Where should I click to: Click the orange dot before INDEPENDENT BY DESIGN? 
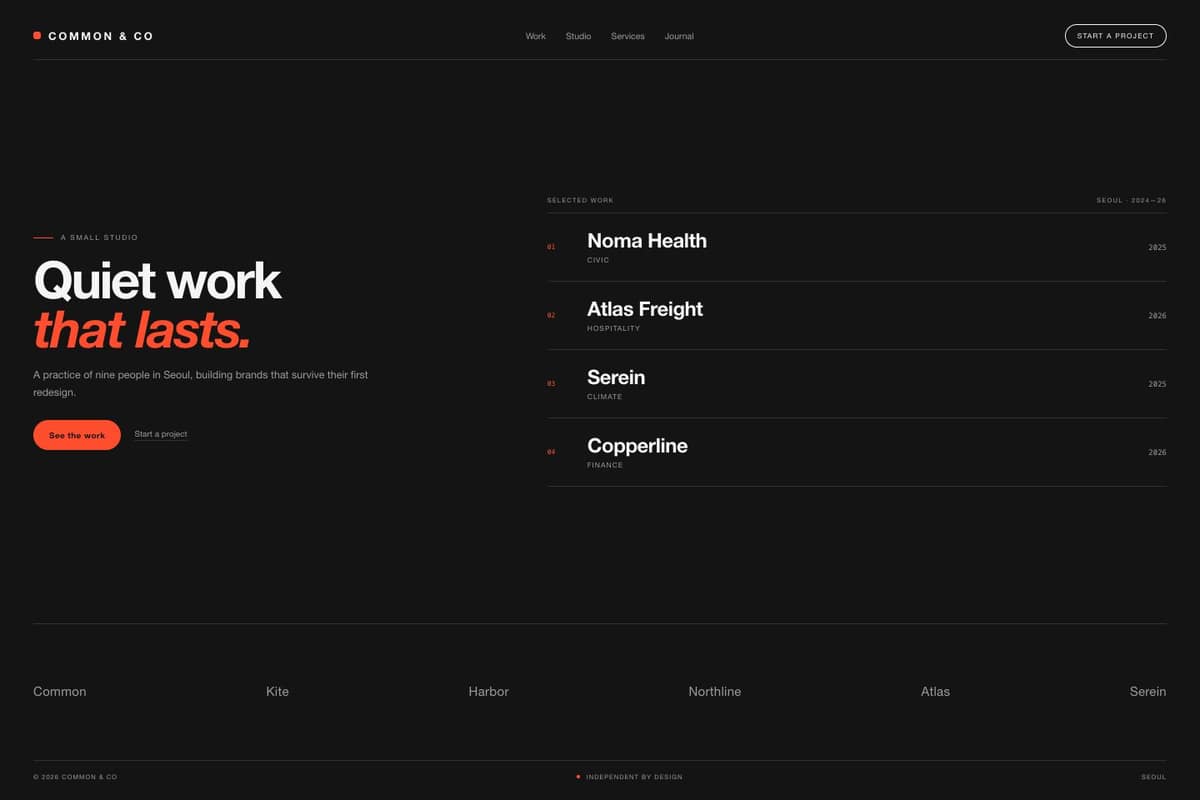click(x=578, y=776)
